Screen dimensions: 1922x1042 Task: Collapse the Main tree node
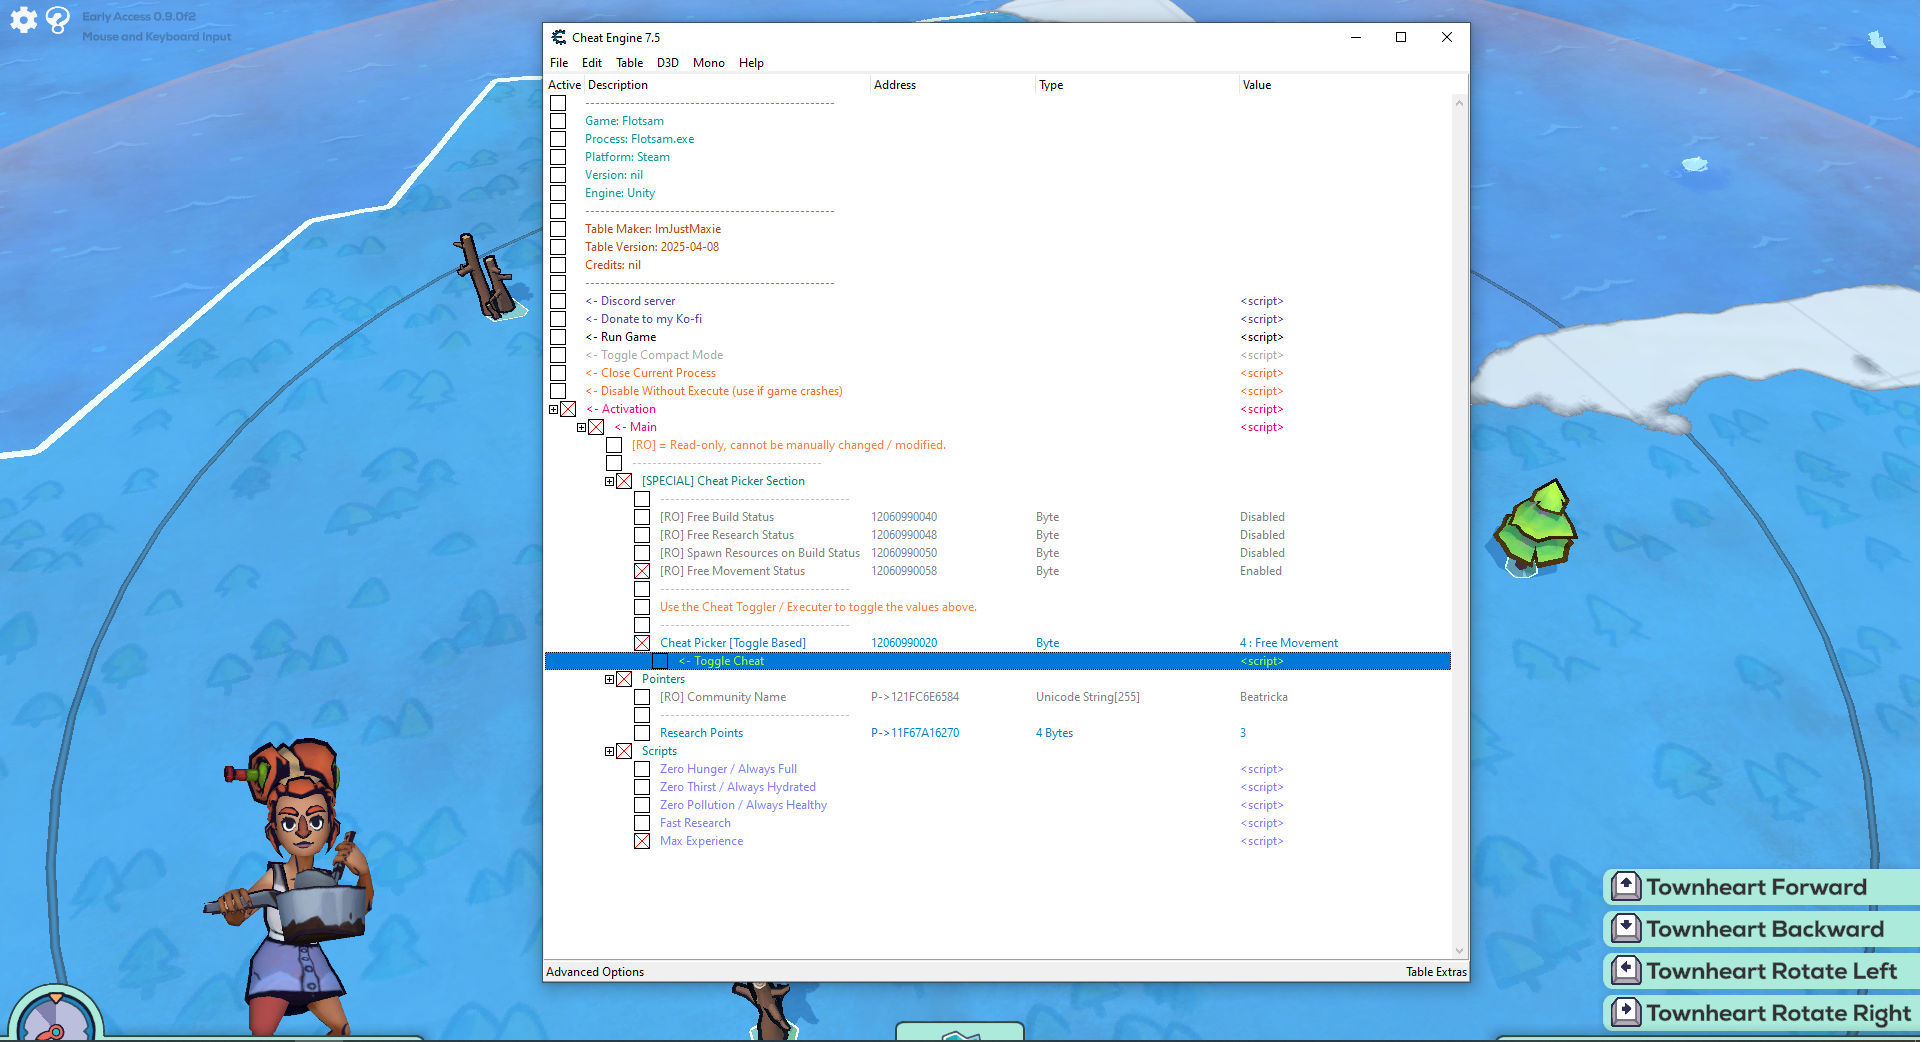(582, 427)
